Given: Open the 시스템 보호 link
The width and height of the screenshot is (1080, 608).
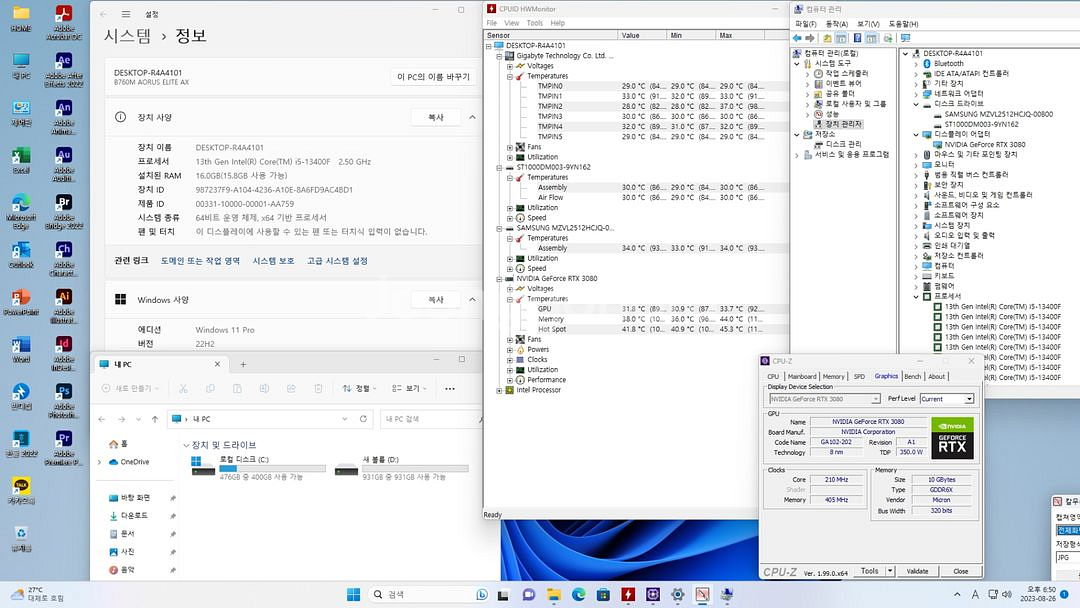Looking at the screenshot, I should (273, 261).
